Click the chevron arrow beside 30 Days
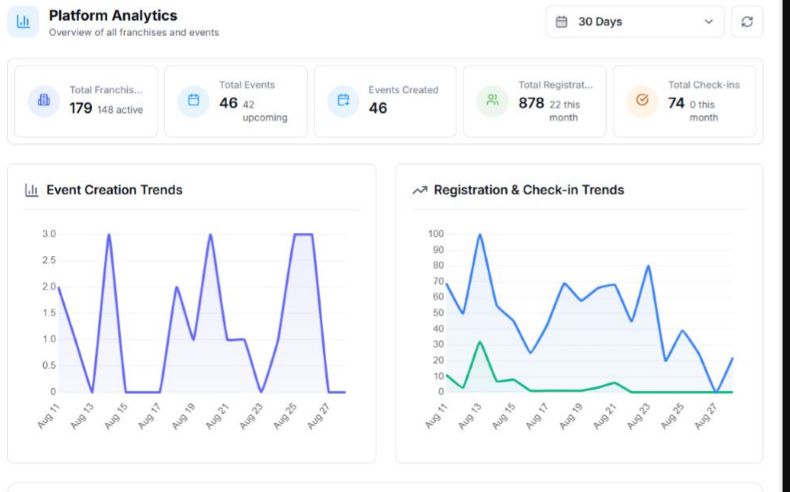The image size is (790, 492). coord(708,22)
